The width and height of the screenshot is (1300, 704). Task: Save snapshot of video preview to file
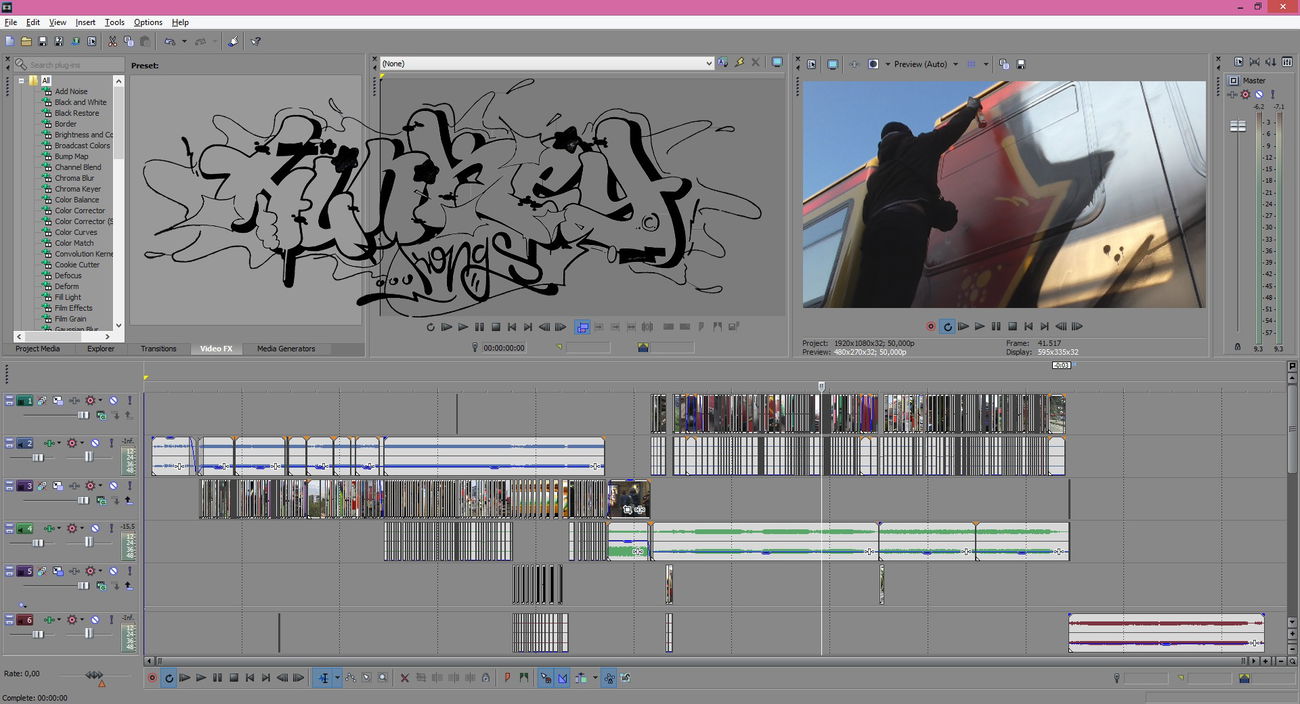1020,64
